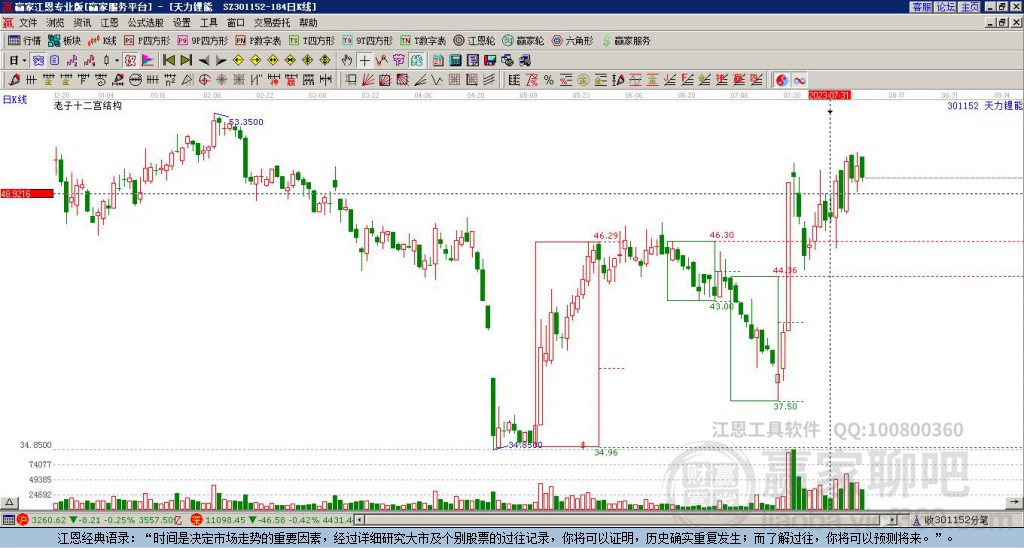Open the 工具 menu
The height and width of the screenshot is (548, 1024).
pos(208,23)
